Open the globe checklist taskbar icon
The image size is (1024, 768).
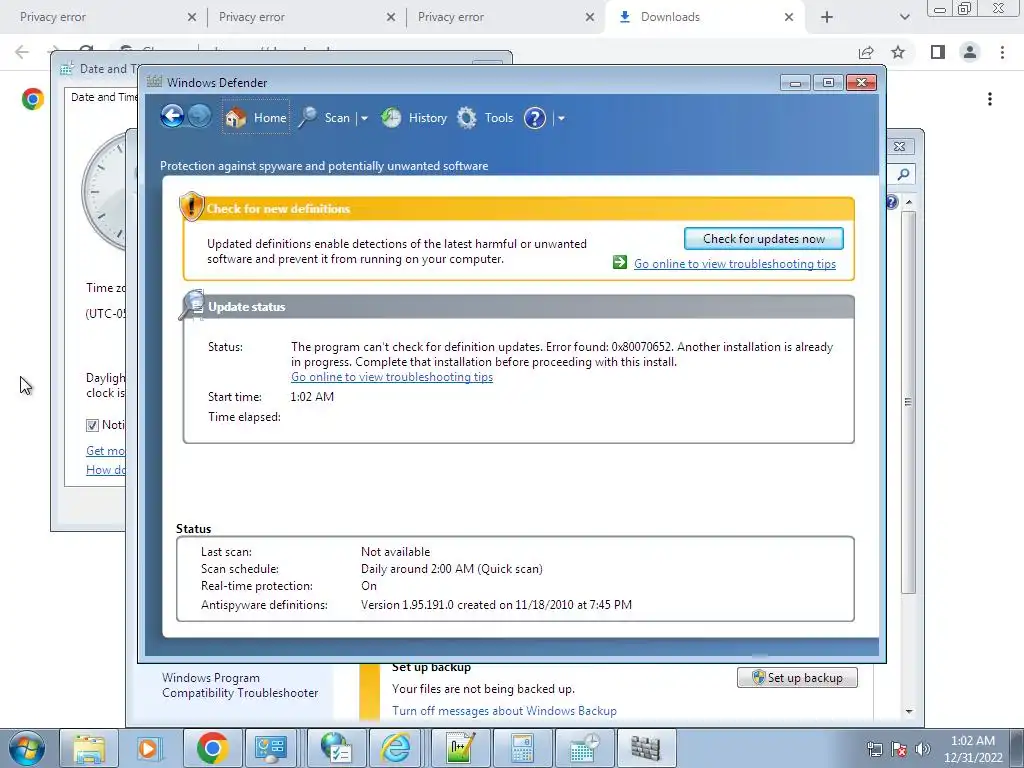[336, 748]
